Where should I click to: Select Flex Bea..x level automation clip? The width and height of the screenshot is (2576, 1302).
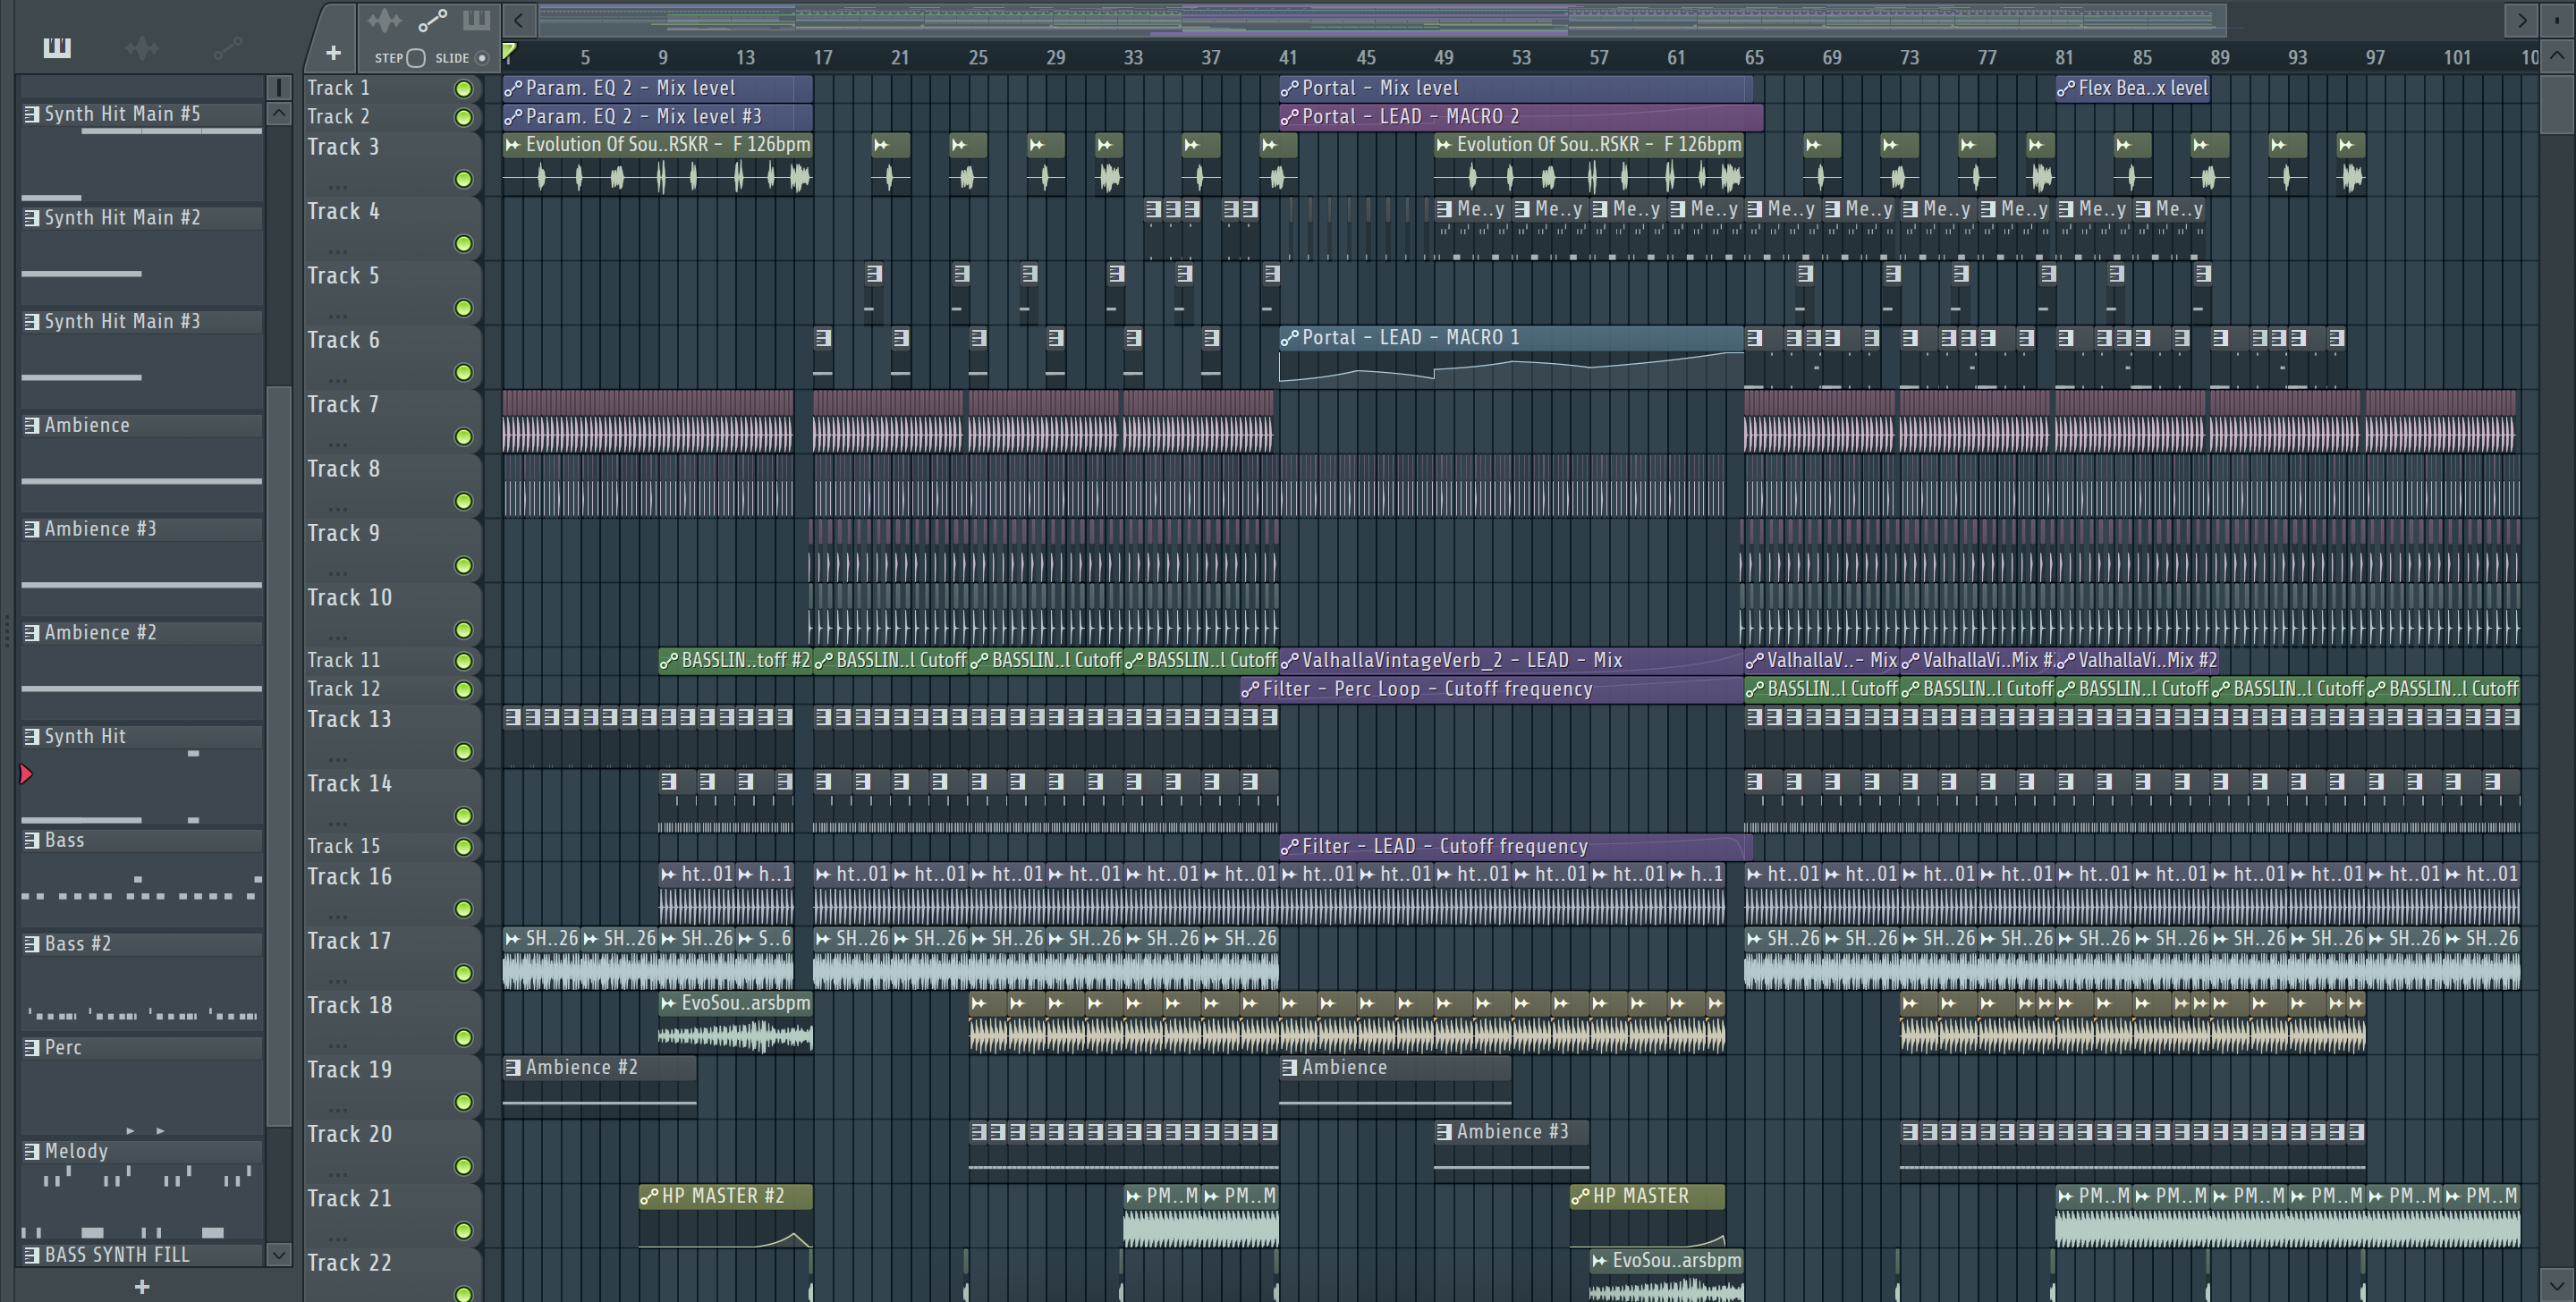2132,88
